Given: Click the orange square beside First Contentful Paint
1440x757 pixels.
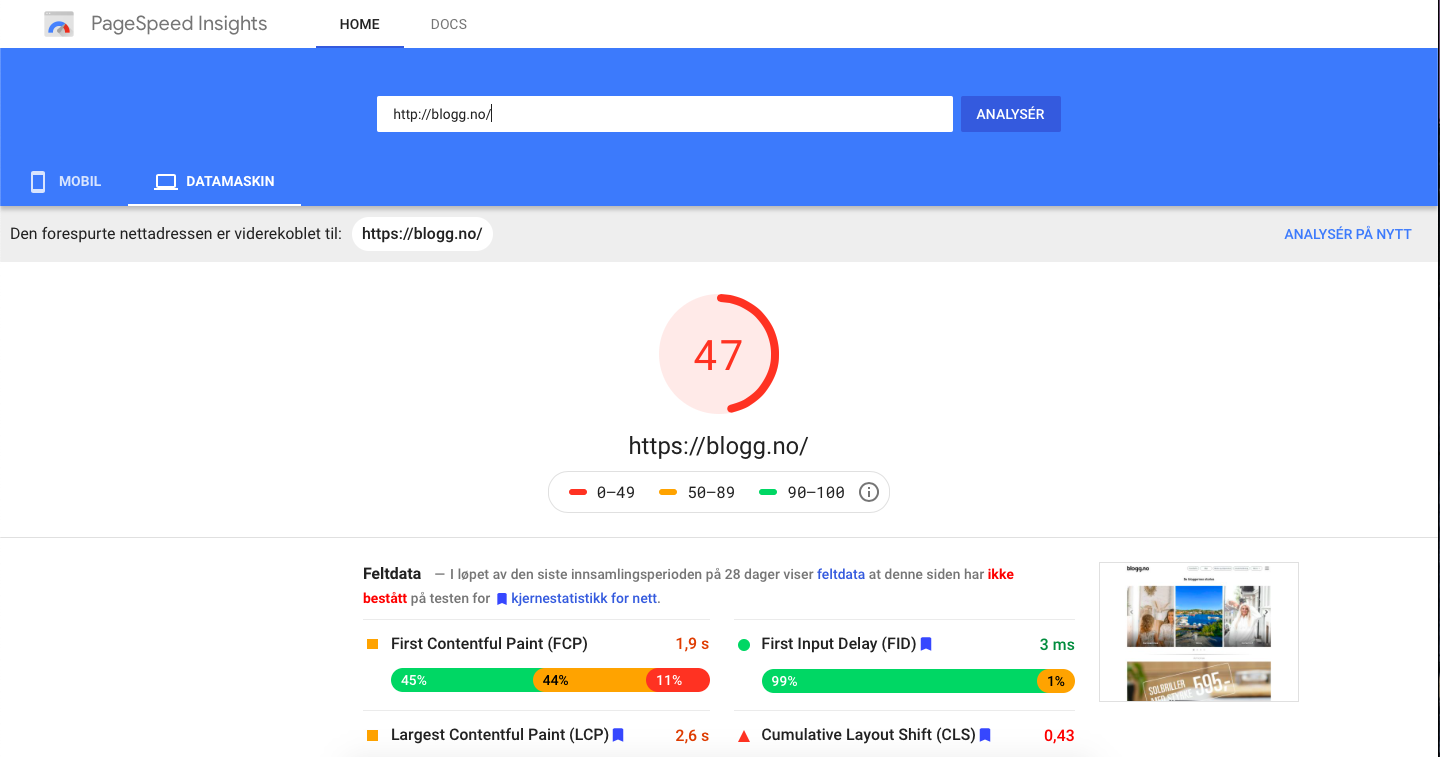Looking at the screenshot, I should coord(372,645).
